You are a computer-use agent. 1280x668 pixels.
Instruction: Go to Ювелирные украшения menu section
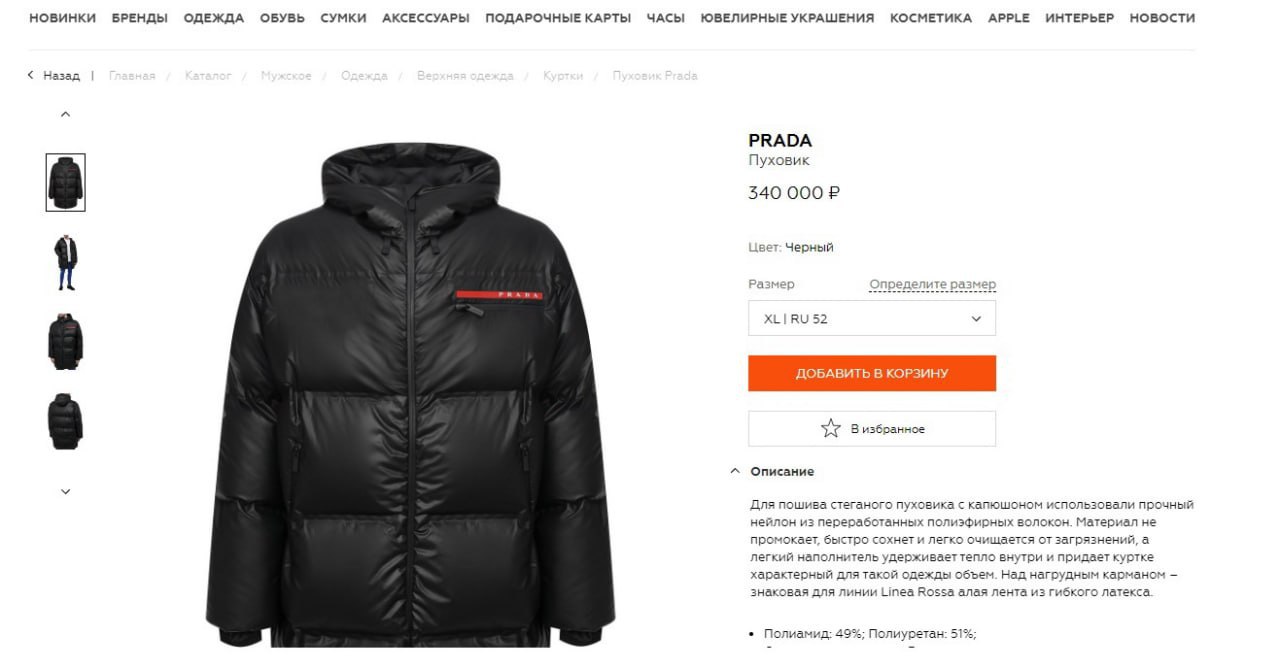click(787, 18)
